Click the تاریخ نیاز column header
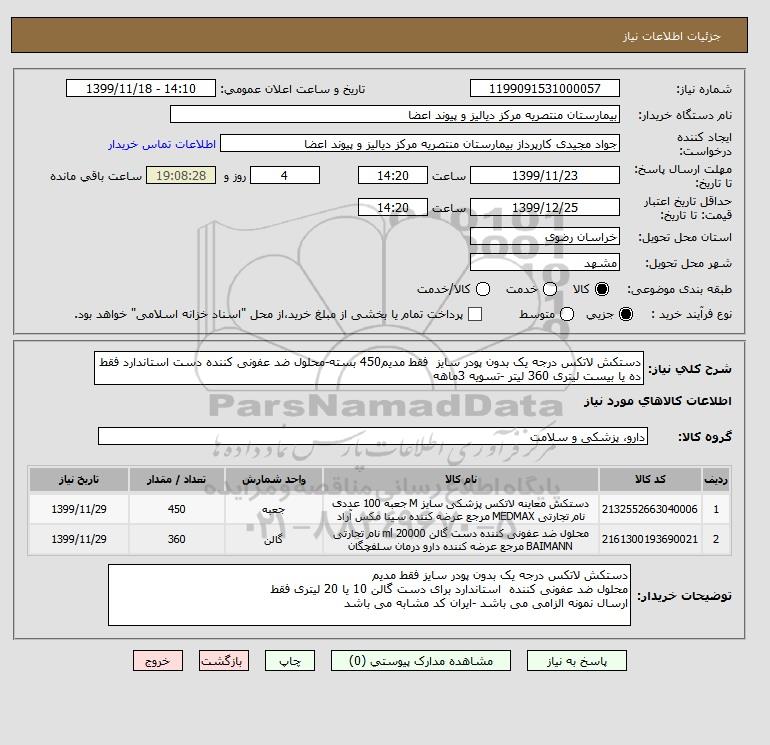This screenshot has height=745, width=770. point(79,480)
